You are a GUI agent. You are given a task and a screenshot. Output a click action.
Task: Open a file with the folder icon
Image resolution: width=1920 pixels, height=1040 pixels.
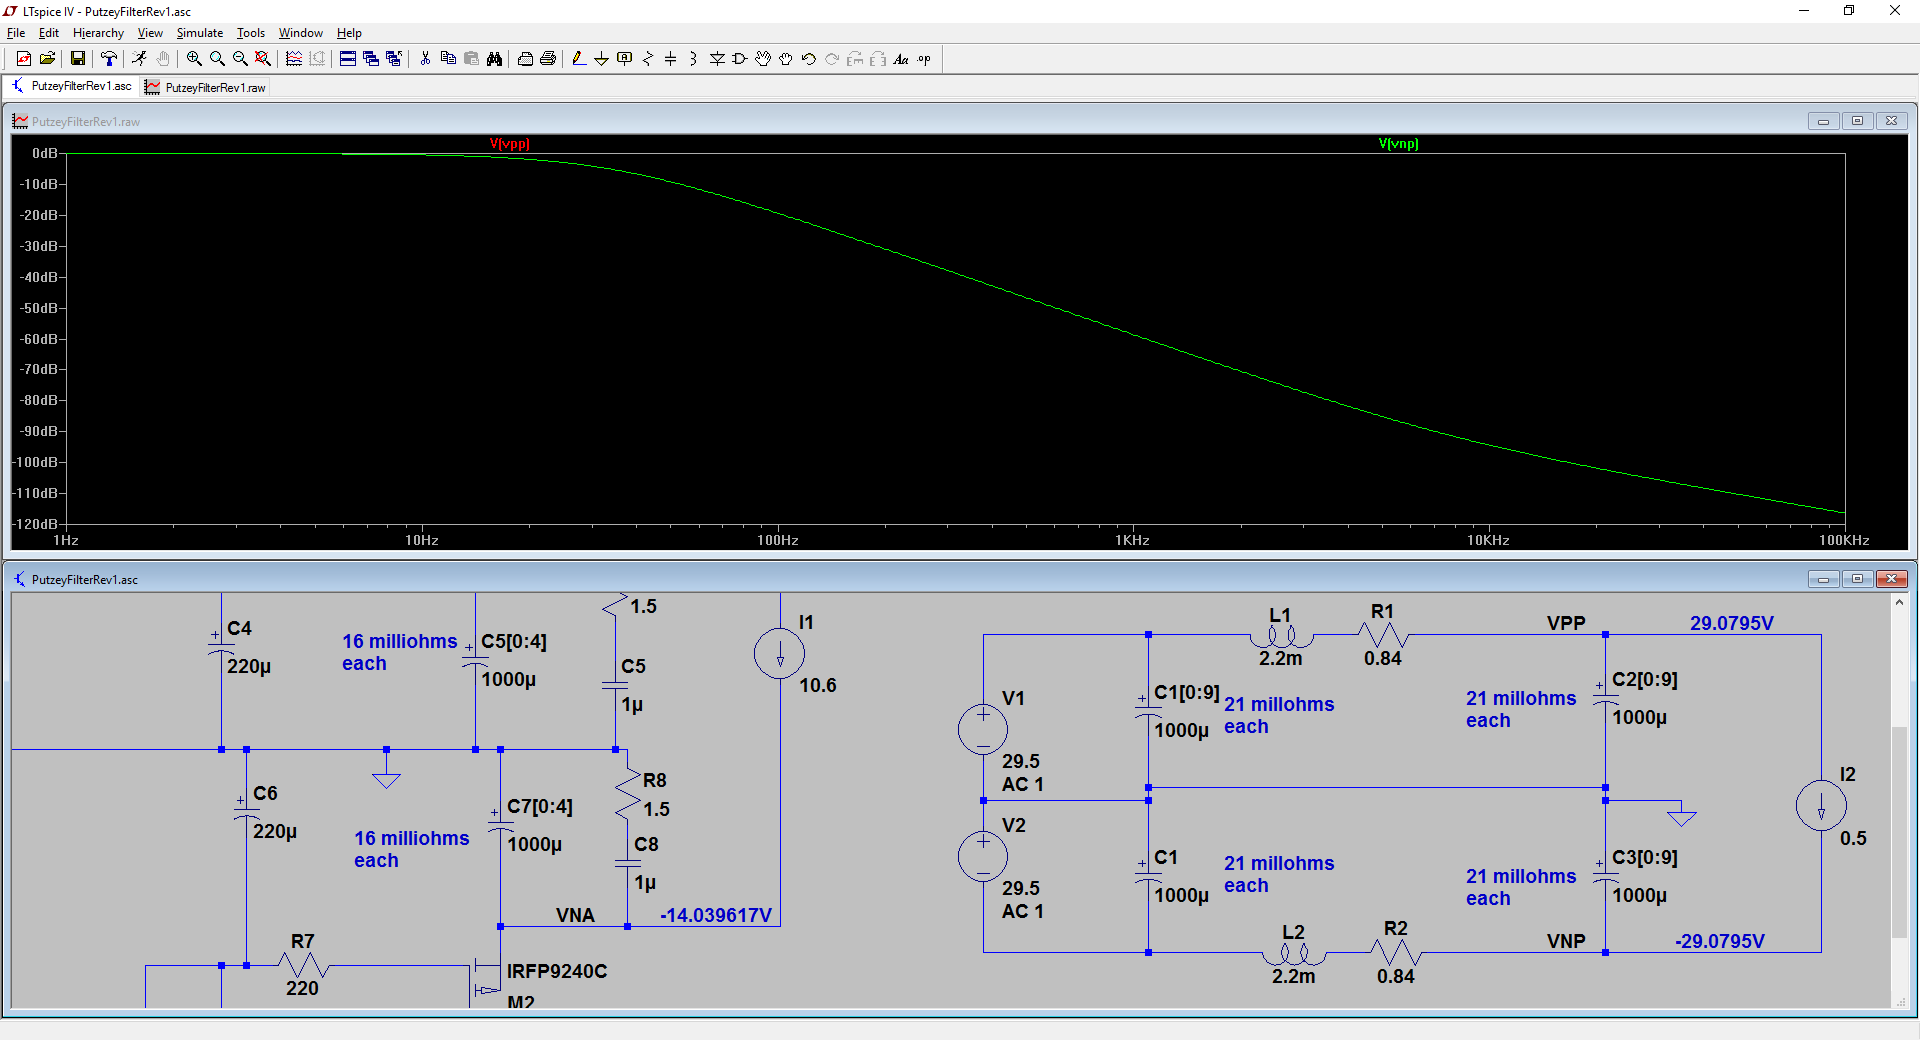(47, 59)
